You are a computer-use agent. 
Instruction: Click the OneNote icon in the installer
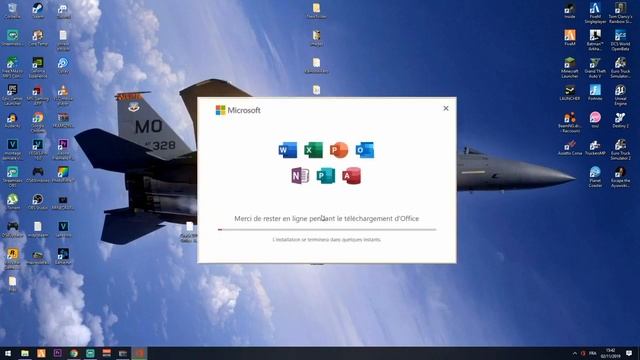coord(300,176)
